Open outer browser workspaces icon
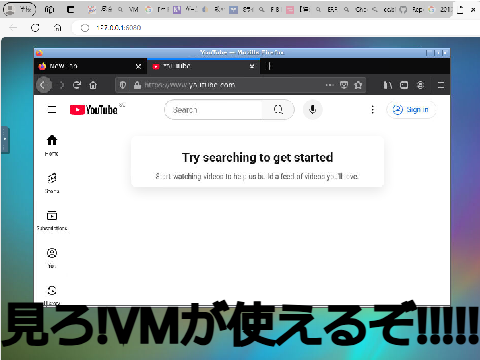The image size is (480, 360). click(x=49, y=9)
